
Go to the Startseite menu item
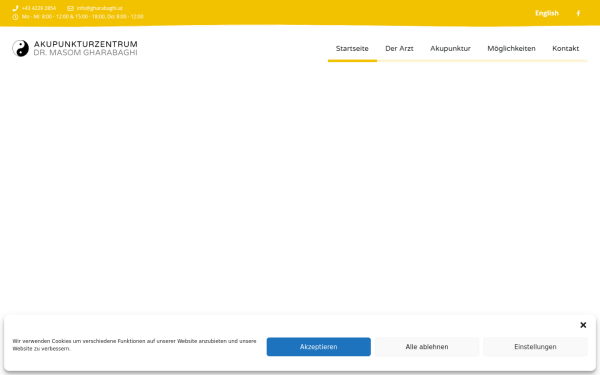point(352,49)
